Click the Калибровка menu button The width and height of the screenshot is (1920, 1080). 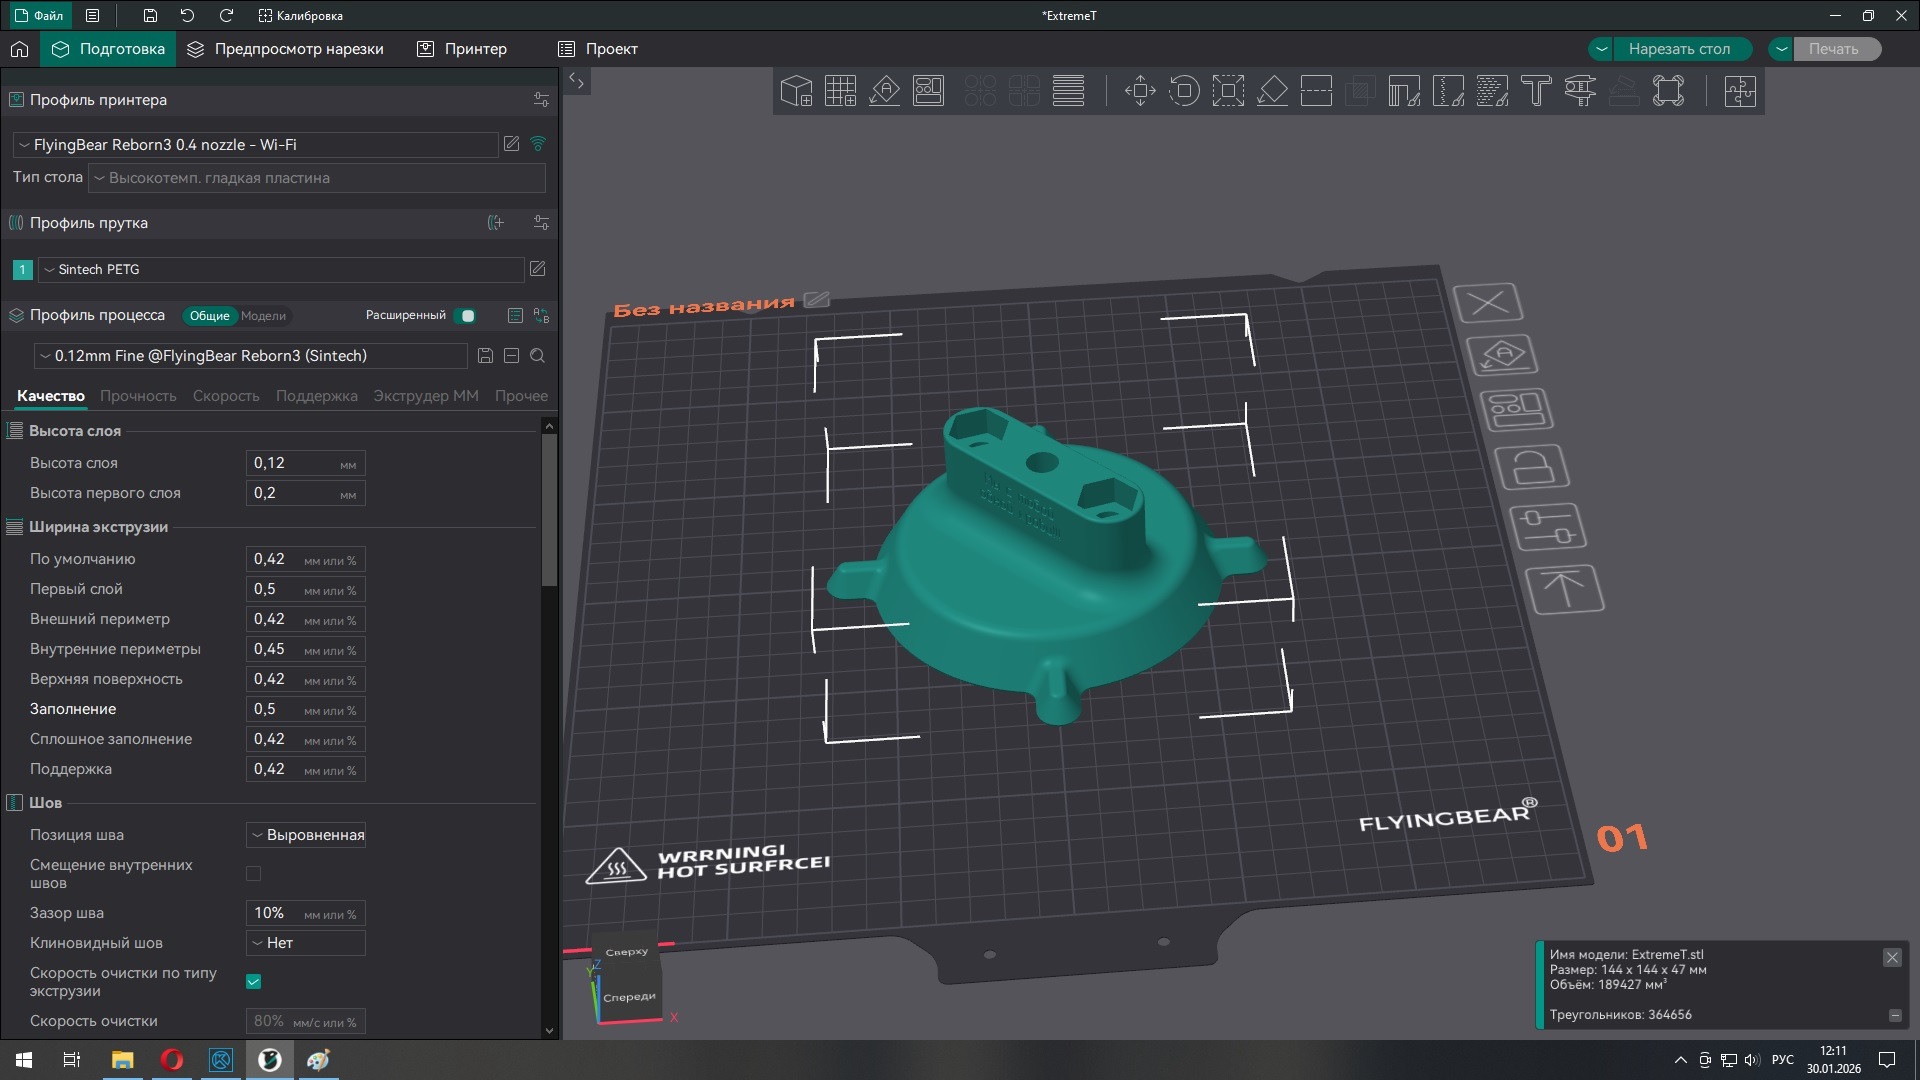coord(300,16)
